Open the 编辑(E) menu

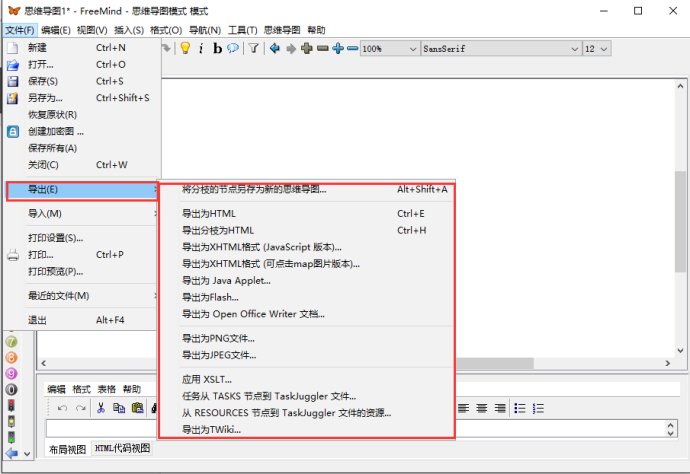tap(55, 30)
